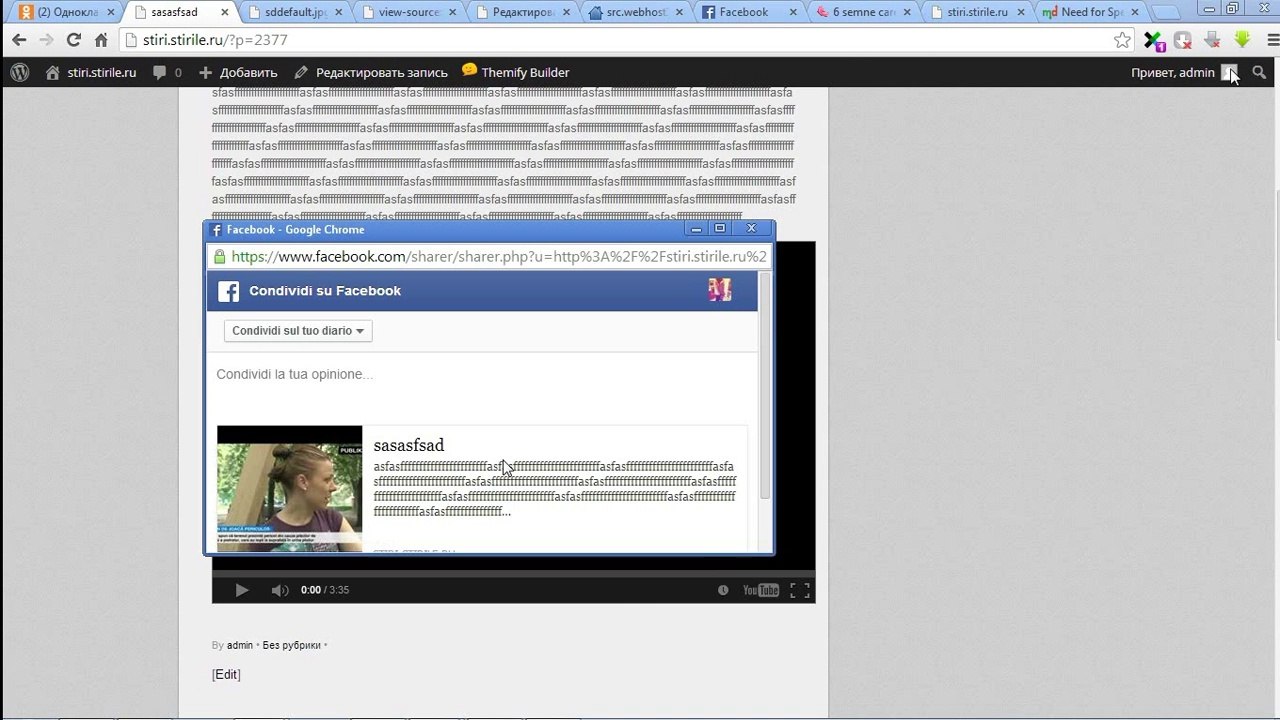
Task: Open the Chrome hamburger menu
Action: tap(1273, 40)
